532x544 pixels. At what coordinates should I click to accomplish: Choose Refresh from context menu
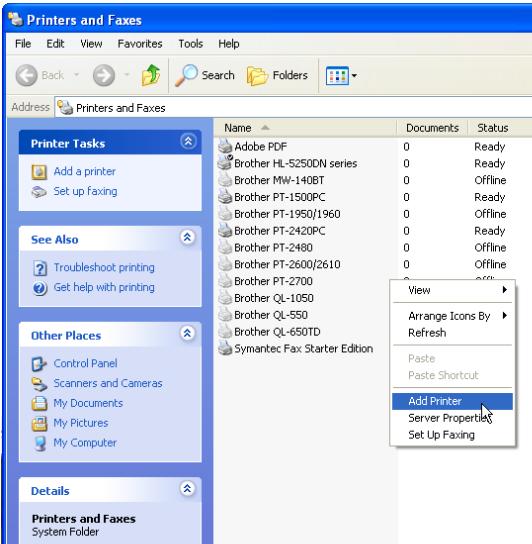(x=452, y=333)
